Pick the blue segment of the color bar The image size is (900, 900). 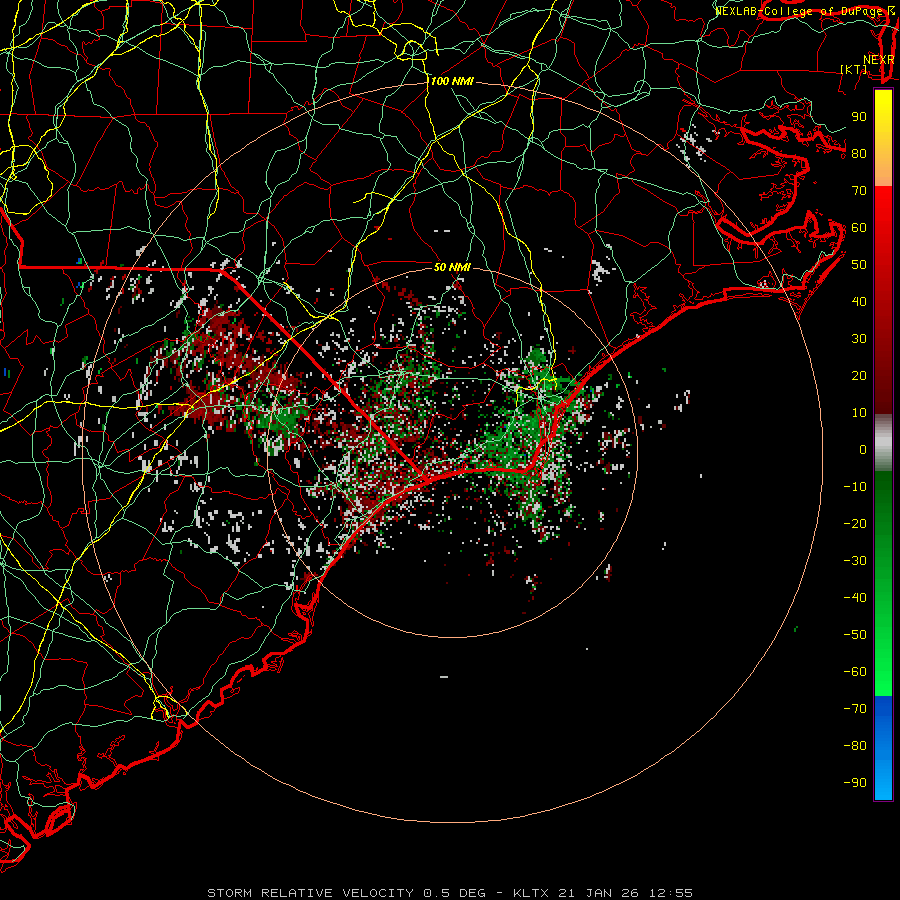coord(883,748)
